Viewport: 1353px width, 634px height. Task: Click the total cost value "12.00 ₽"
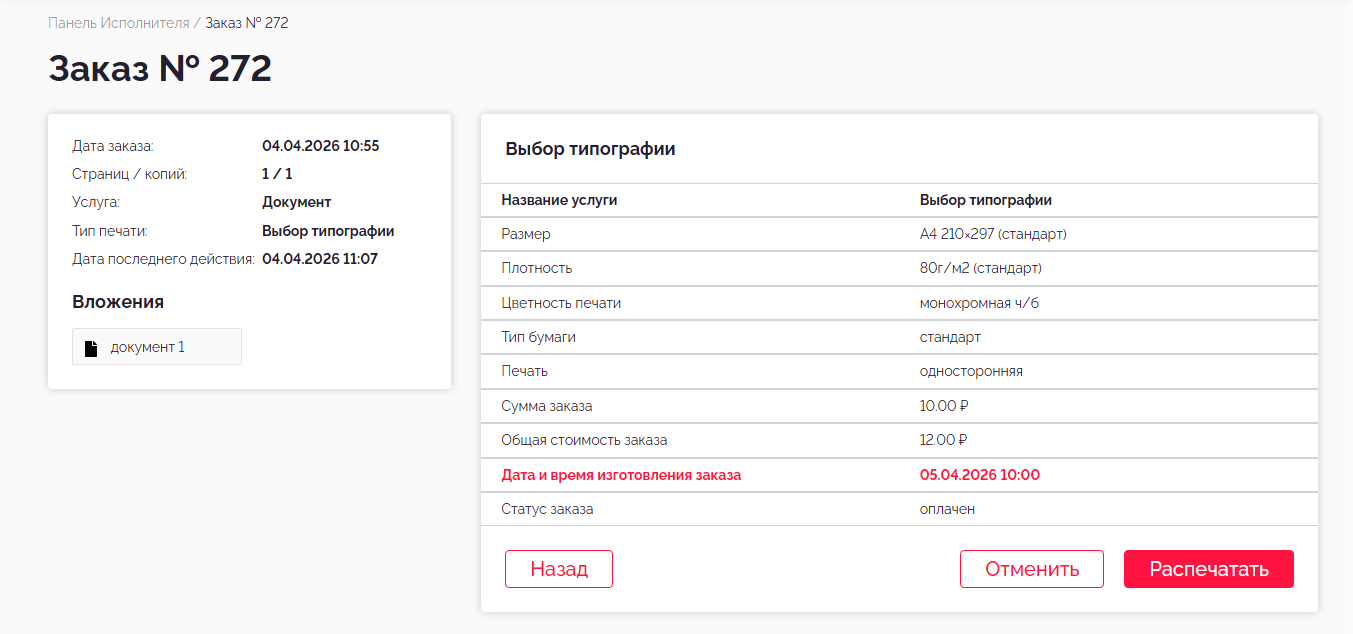(943, 440)
